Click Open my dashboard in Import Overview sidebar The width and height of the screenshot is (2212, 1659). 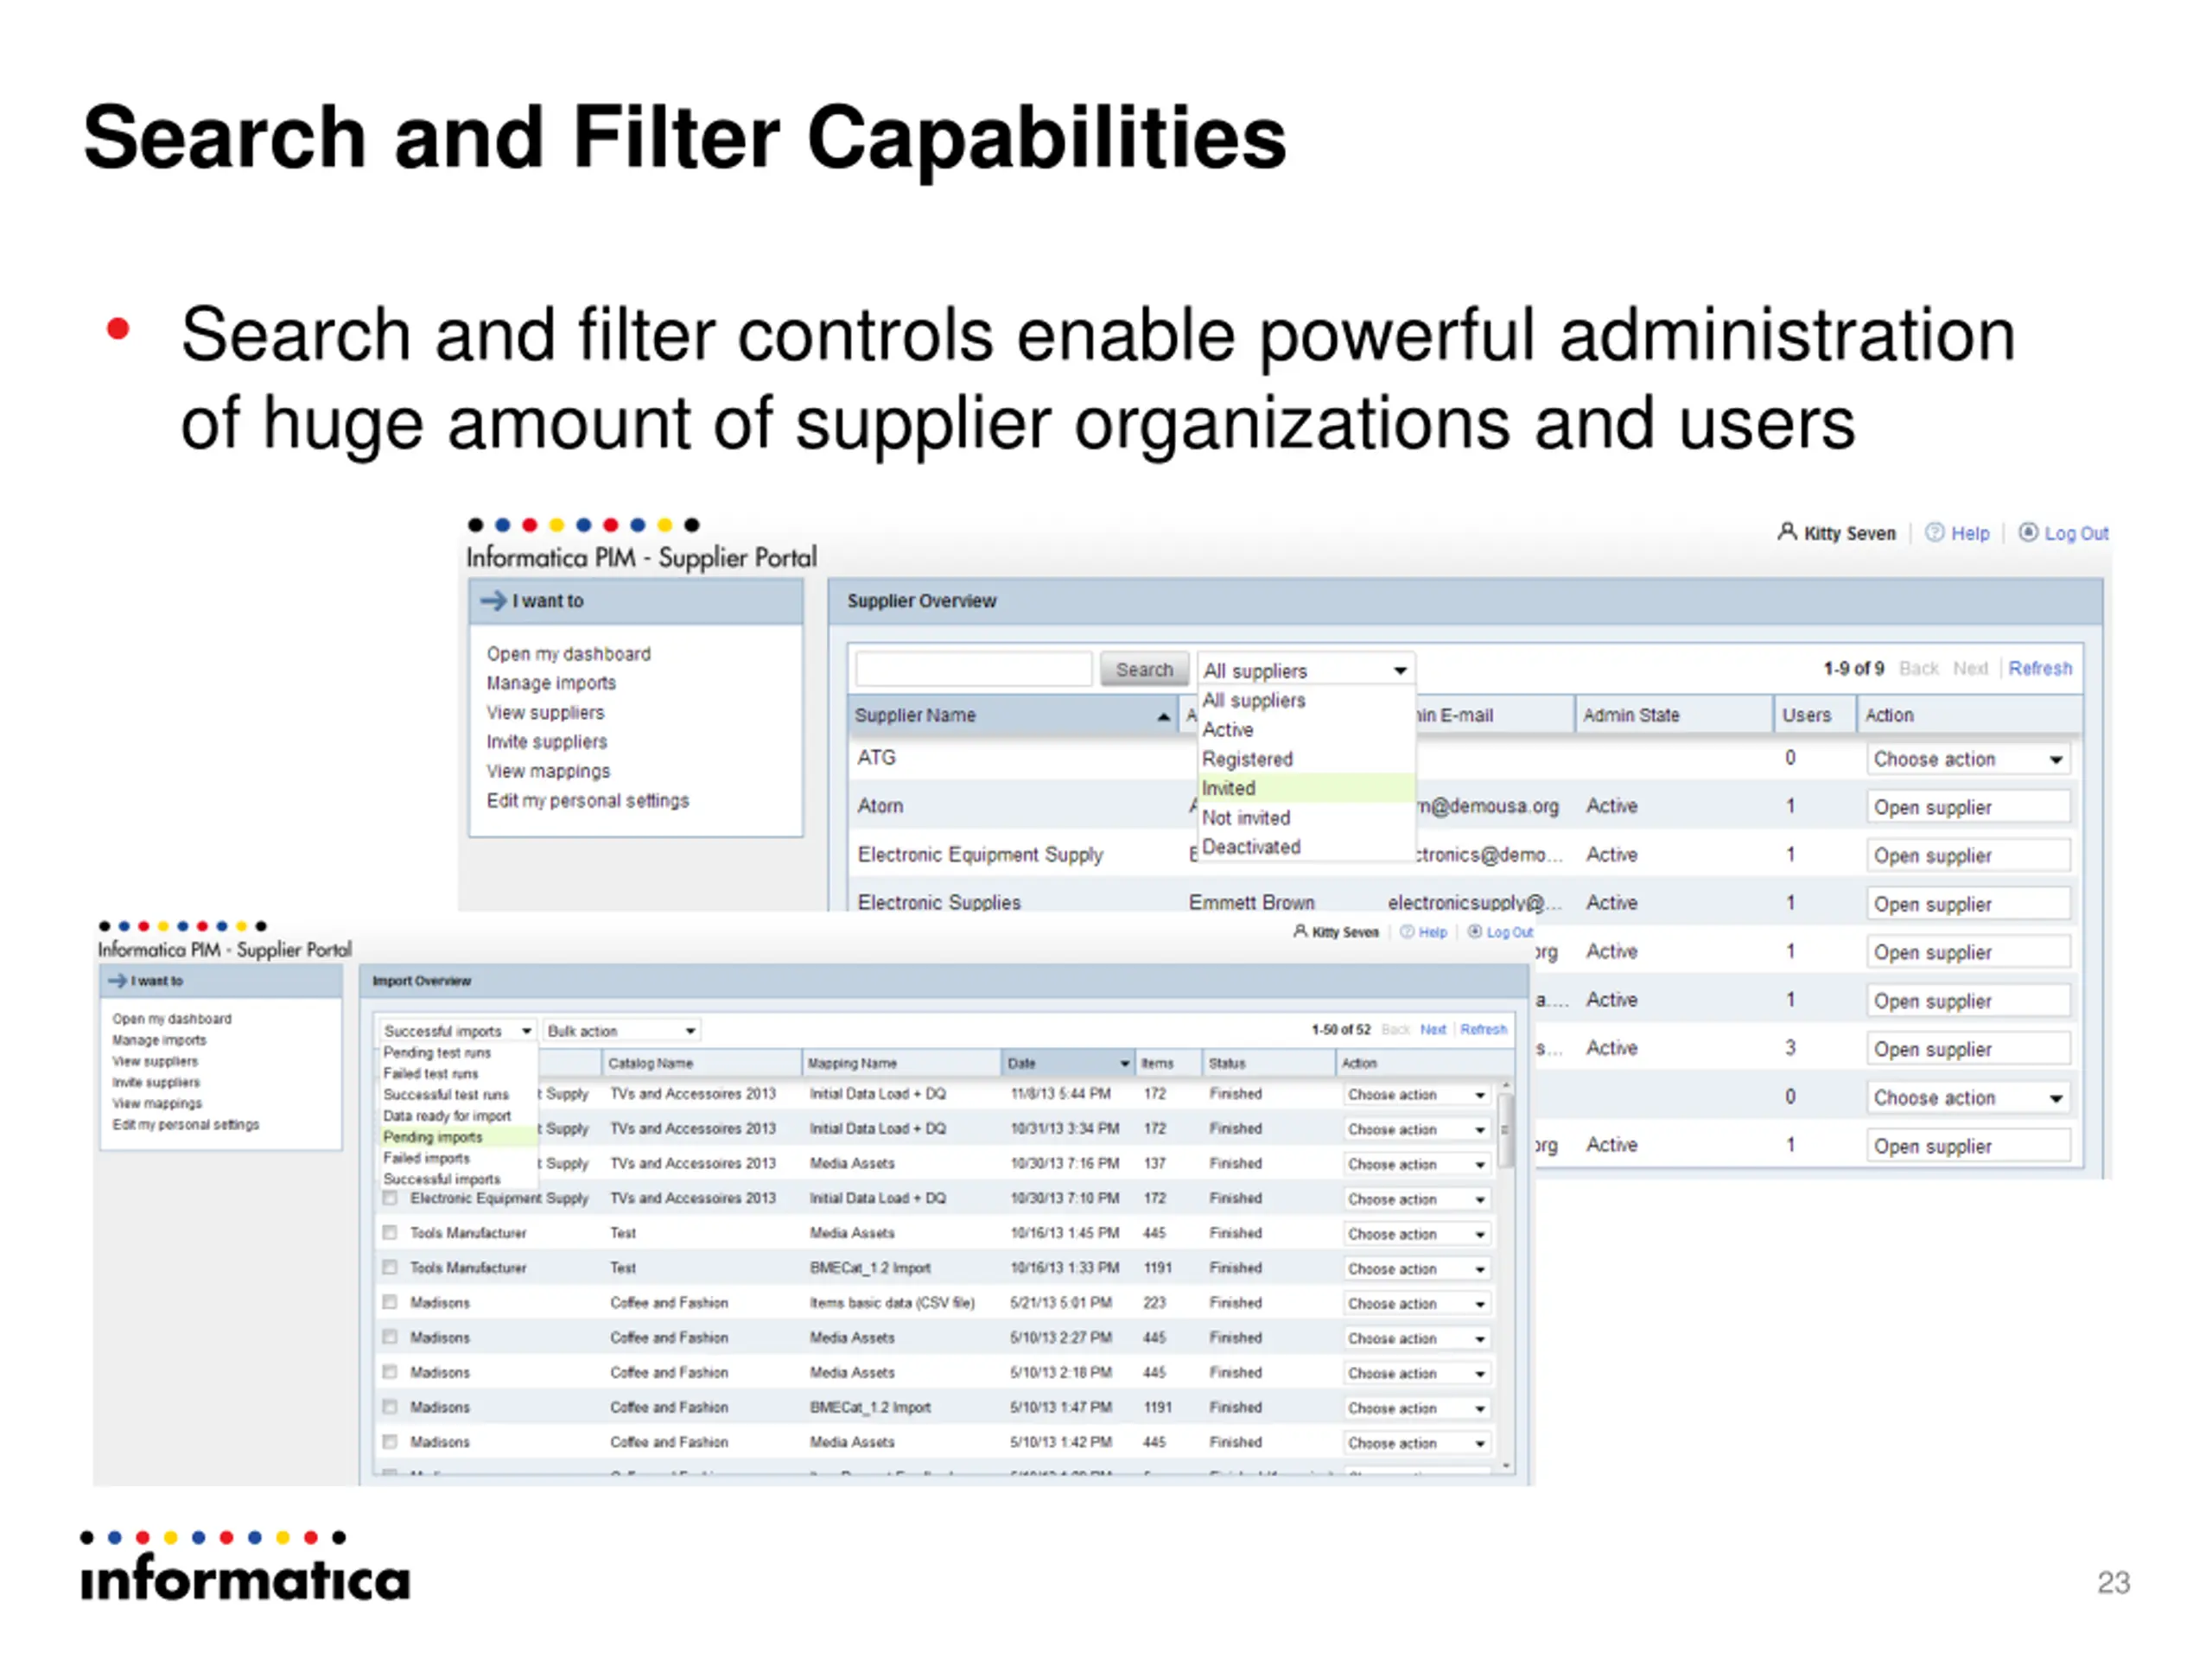(x=172, y=1018)
